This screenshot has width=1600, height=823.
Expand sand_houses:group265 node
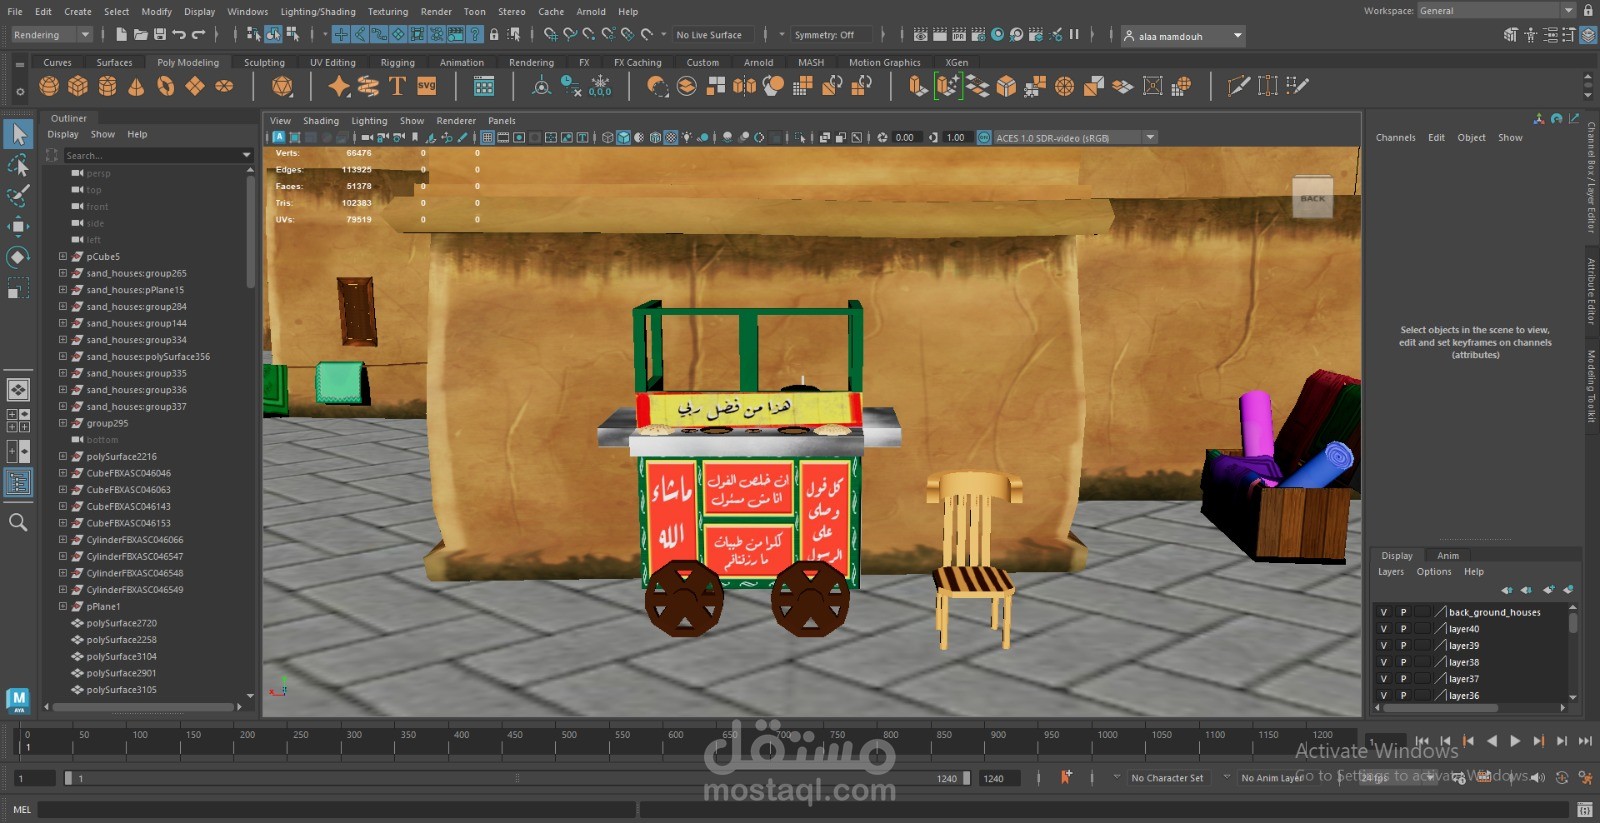tap(63, 273)
